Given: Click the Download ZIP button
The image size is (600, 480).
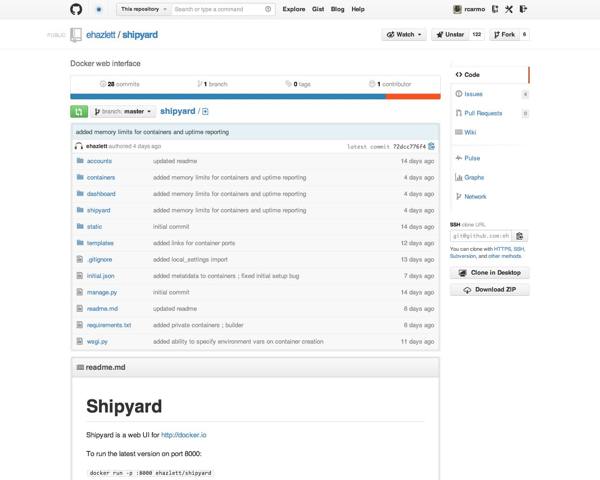Looking at the screenshot, I should coord(490,290).
